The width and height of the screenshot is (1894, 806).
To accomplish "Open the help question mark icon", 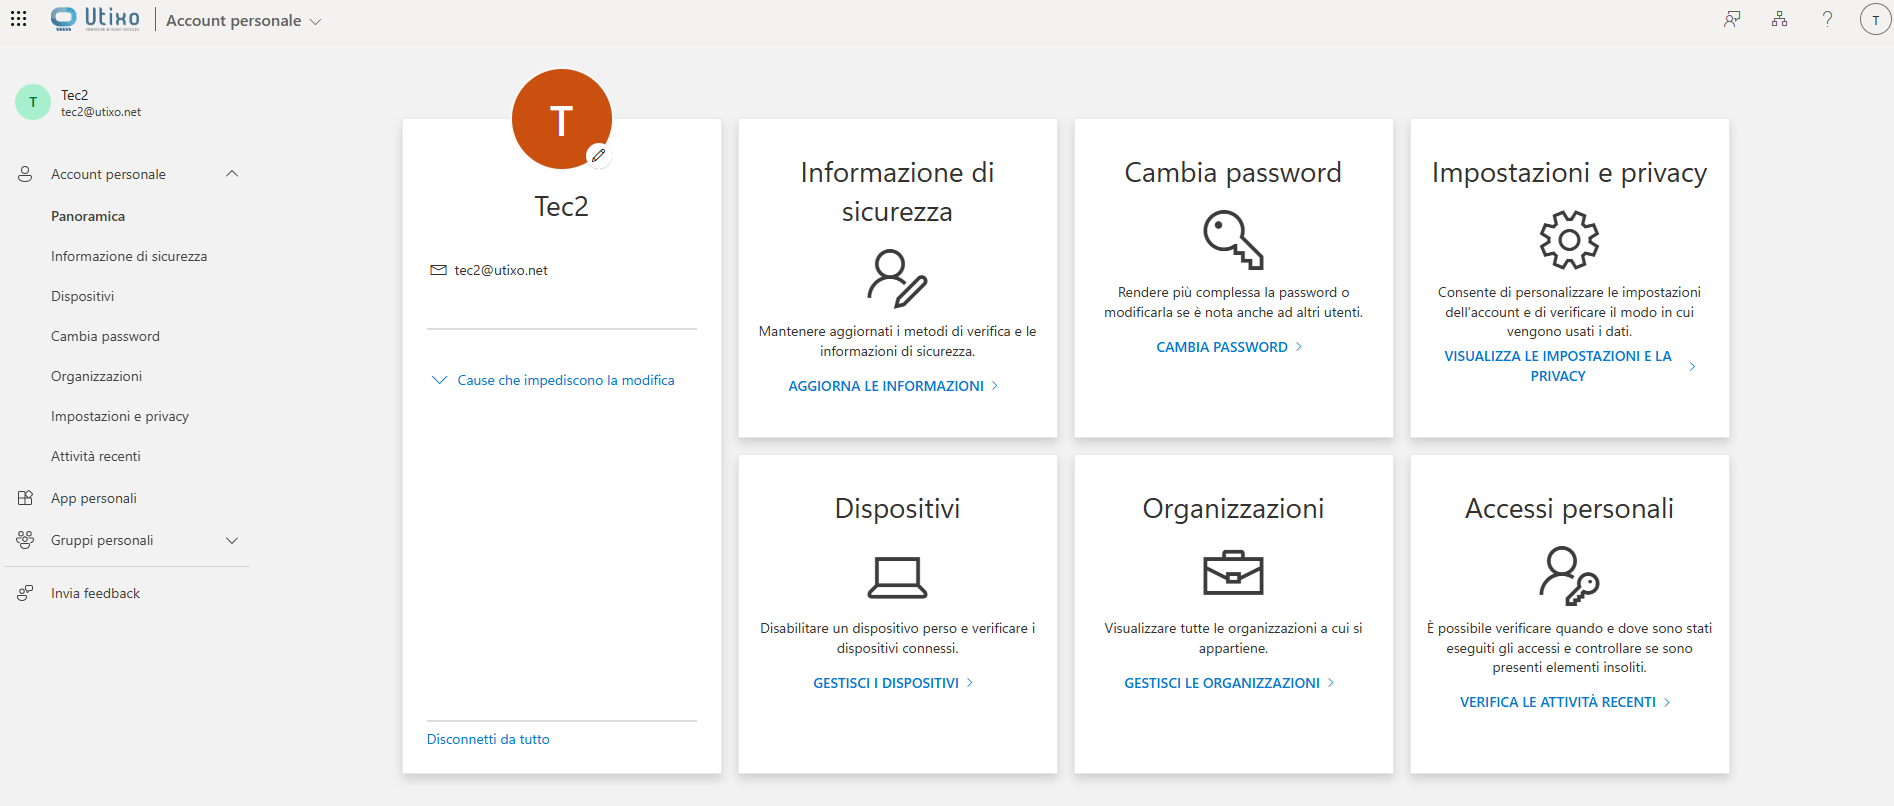I will tap(1827, 19).
